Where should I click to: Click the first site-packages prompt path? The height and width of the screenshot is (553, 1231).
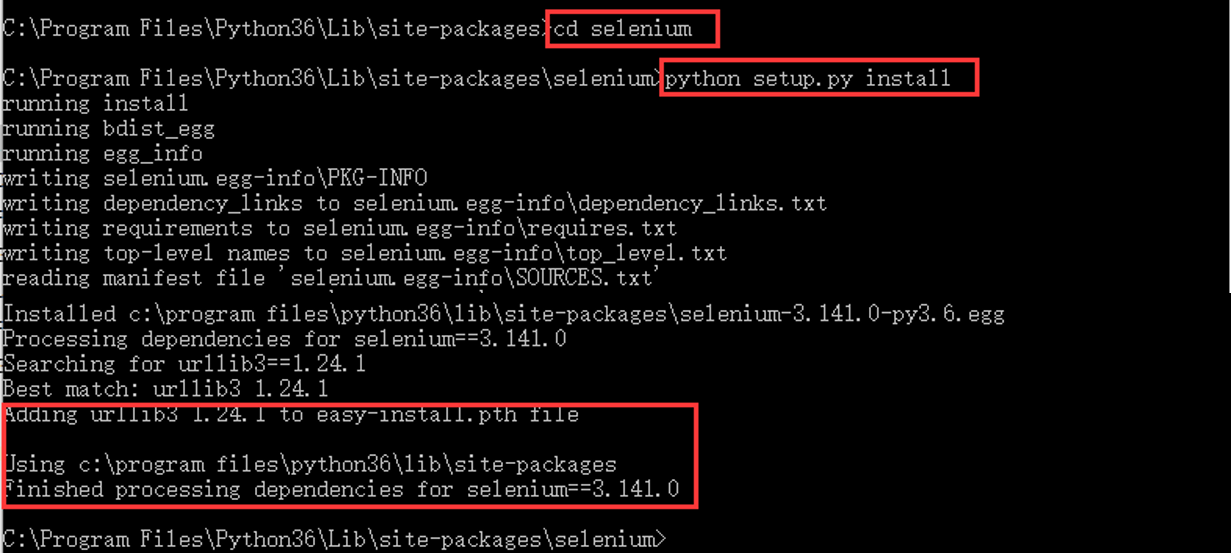click(274, 29)
